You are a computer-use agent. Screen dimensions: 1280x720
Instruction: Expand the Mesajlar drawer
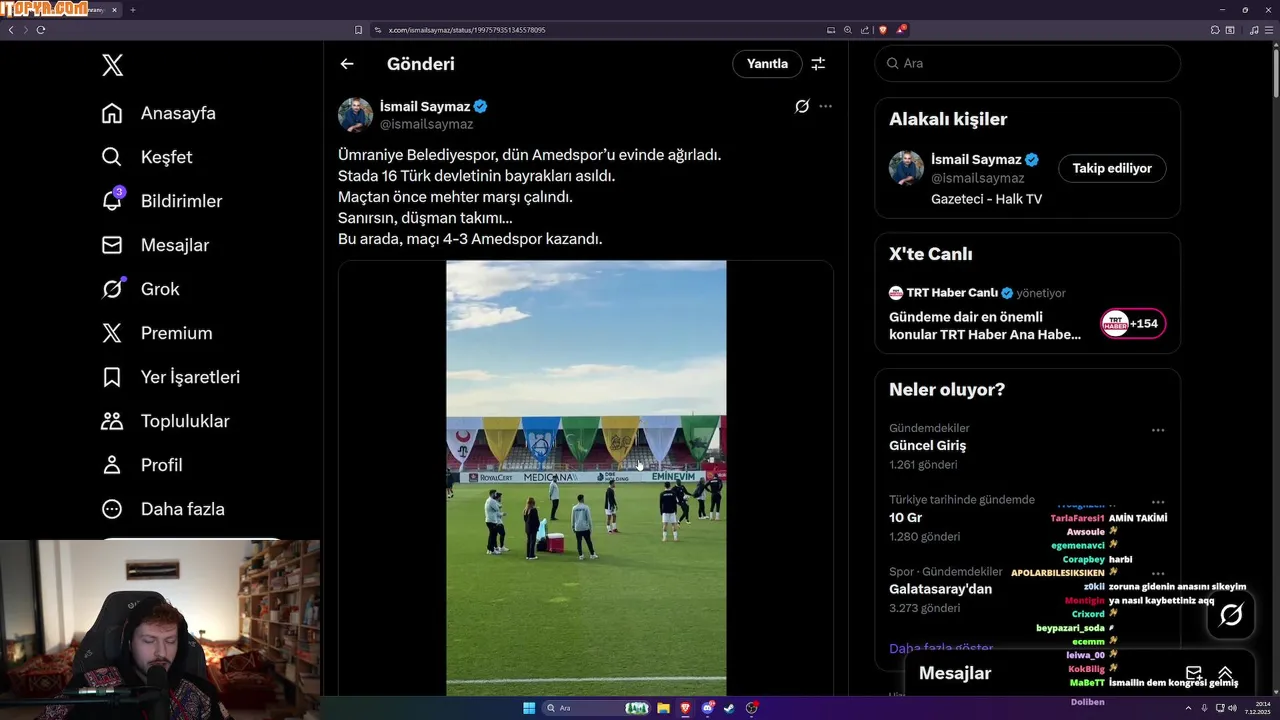(1225, 673)
